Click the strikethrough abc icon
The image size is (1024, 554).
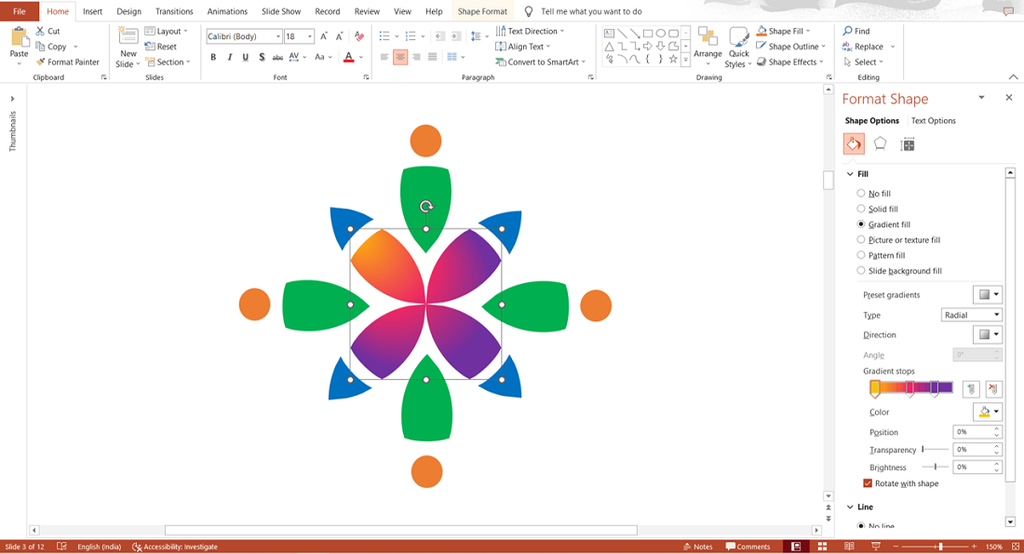278,57
